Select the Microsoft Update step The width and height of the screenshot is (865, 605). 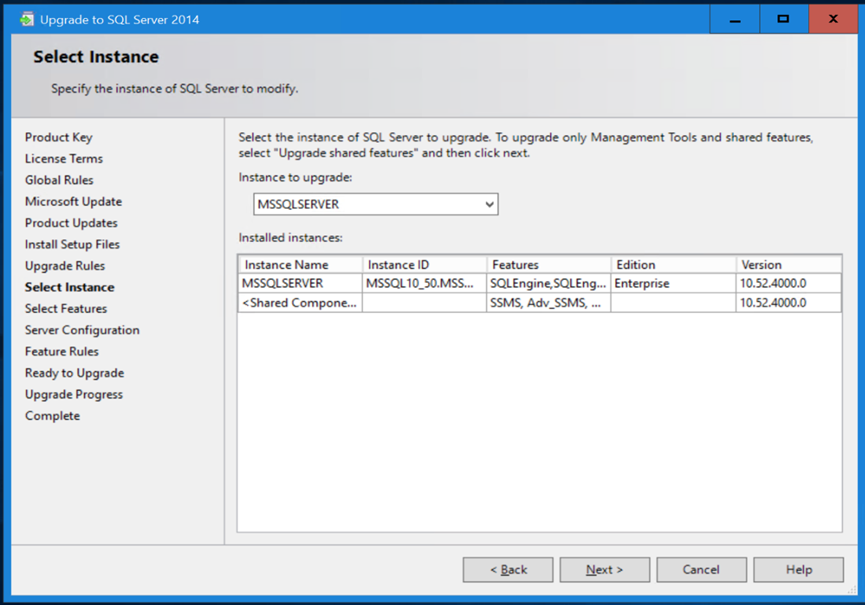click(73, 202)
